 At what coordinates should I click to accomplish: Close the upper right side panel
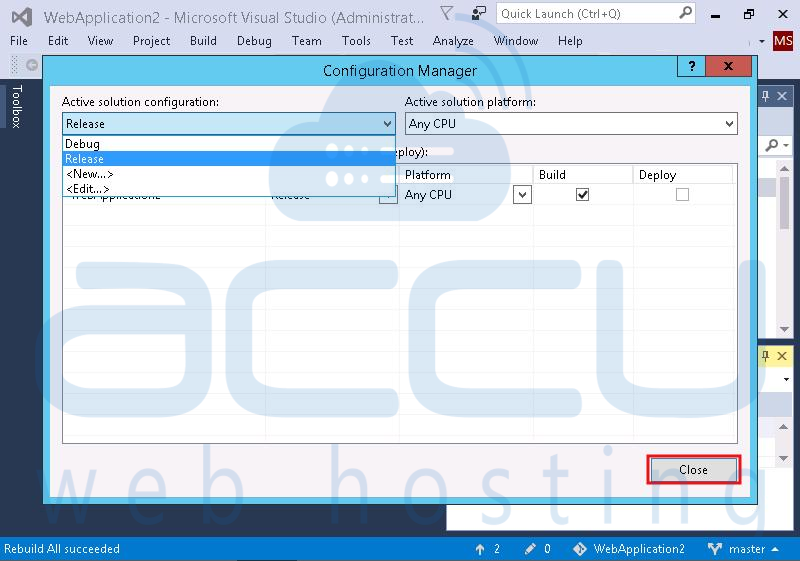pyautogui.click(x=782, y=95)
